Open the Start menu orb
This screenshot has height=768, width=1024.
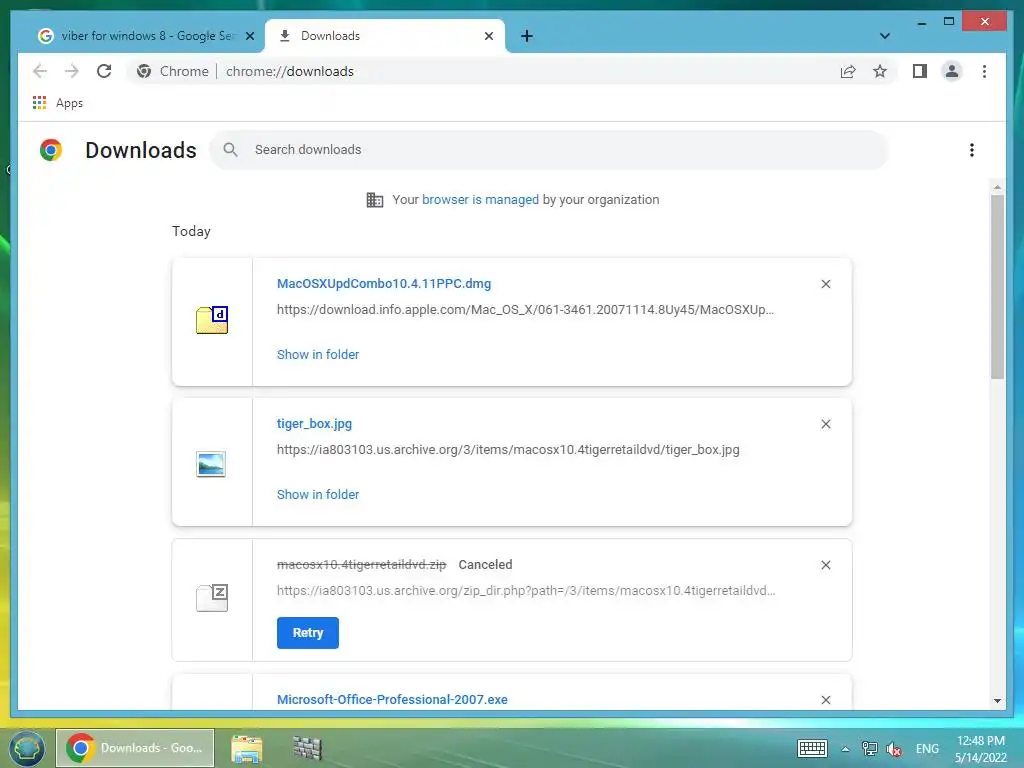[25, 748]
